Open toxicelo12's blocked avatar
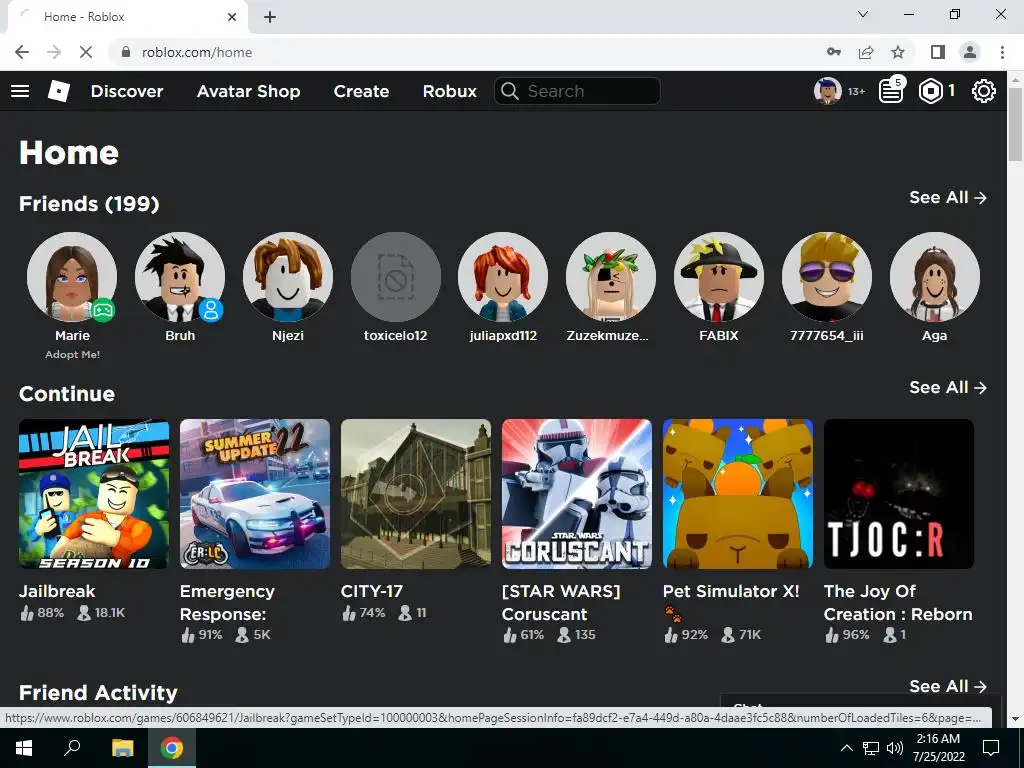 click(396, 277)
